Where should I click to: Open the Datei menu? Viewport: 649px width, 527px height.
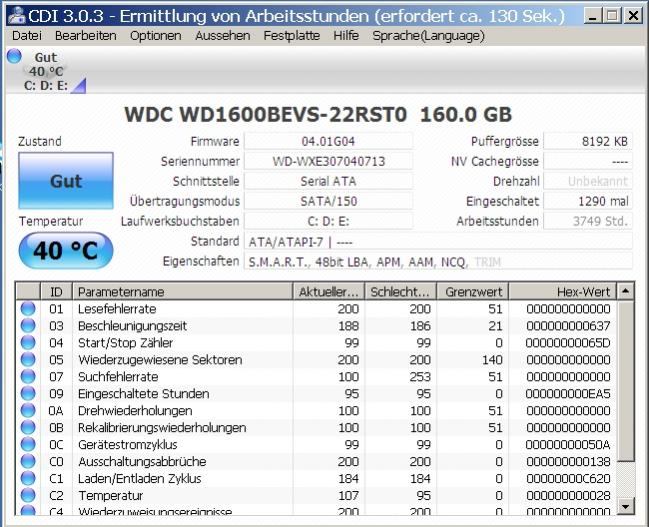(x=27, y=36)
